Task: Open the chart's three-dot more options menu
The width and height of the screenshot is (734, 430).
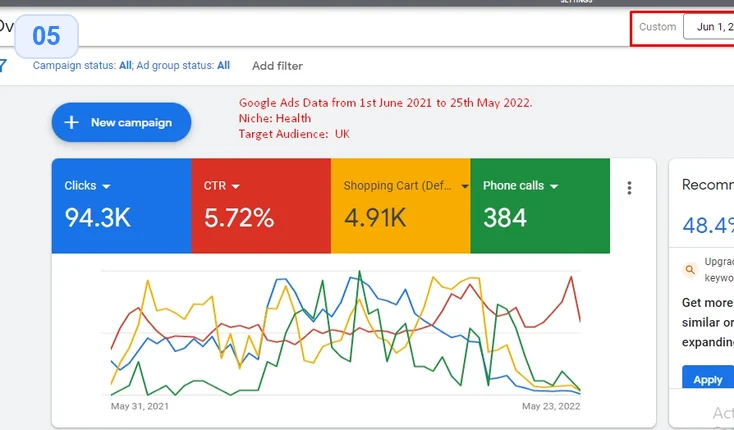Action: pyautogui.click(x=629, y=188)
